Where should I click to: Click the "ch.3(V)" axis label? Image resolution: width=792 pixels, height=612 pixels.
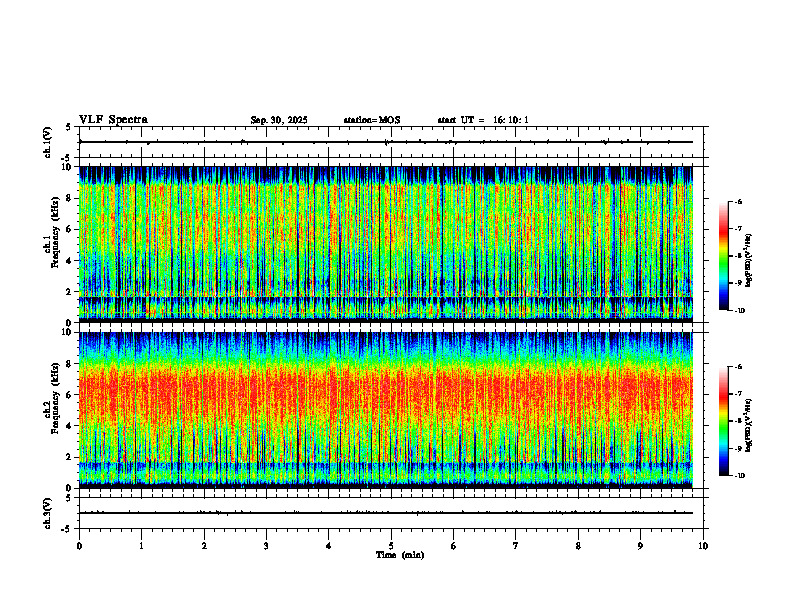[x=48, y=513]
